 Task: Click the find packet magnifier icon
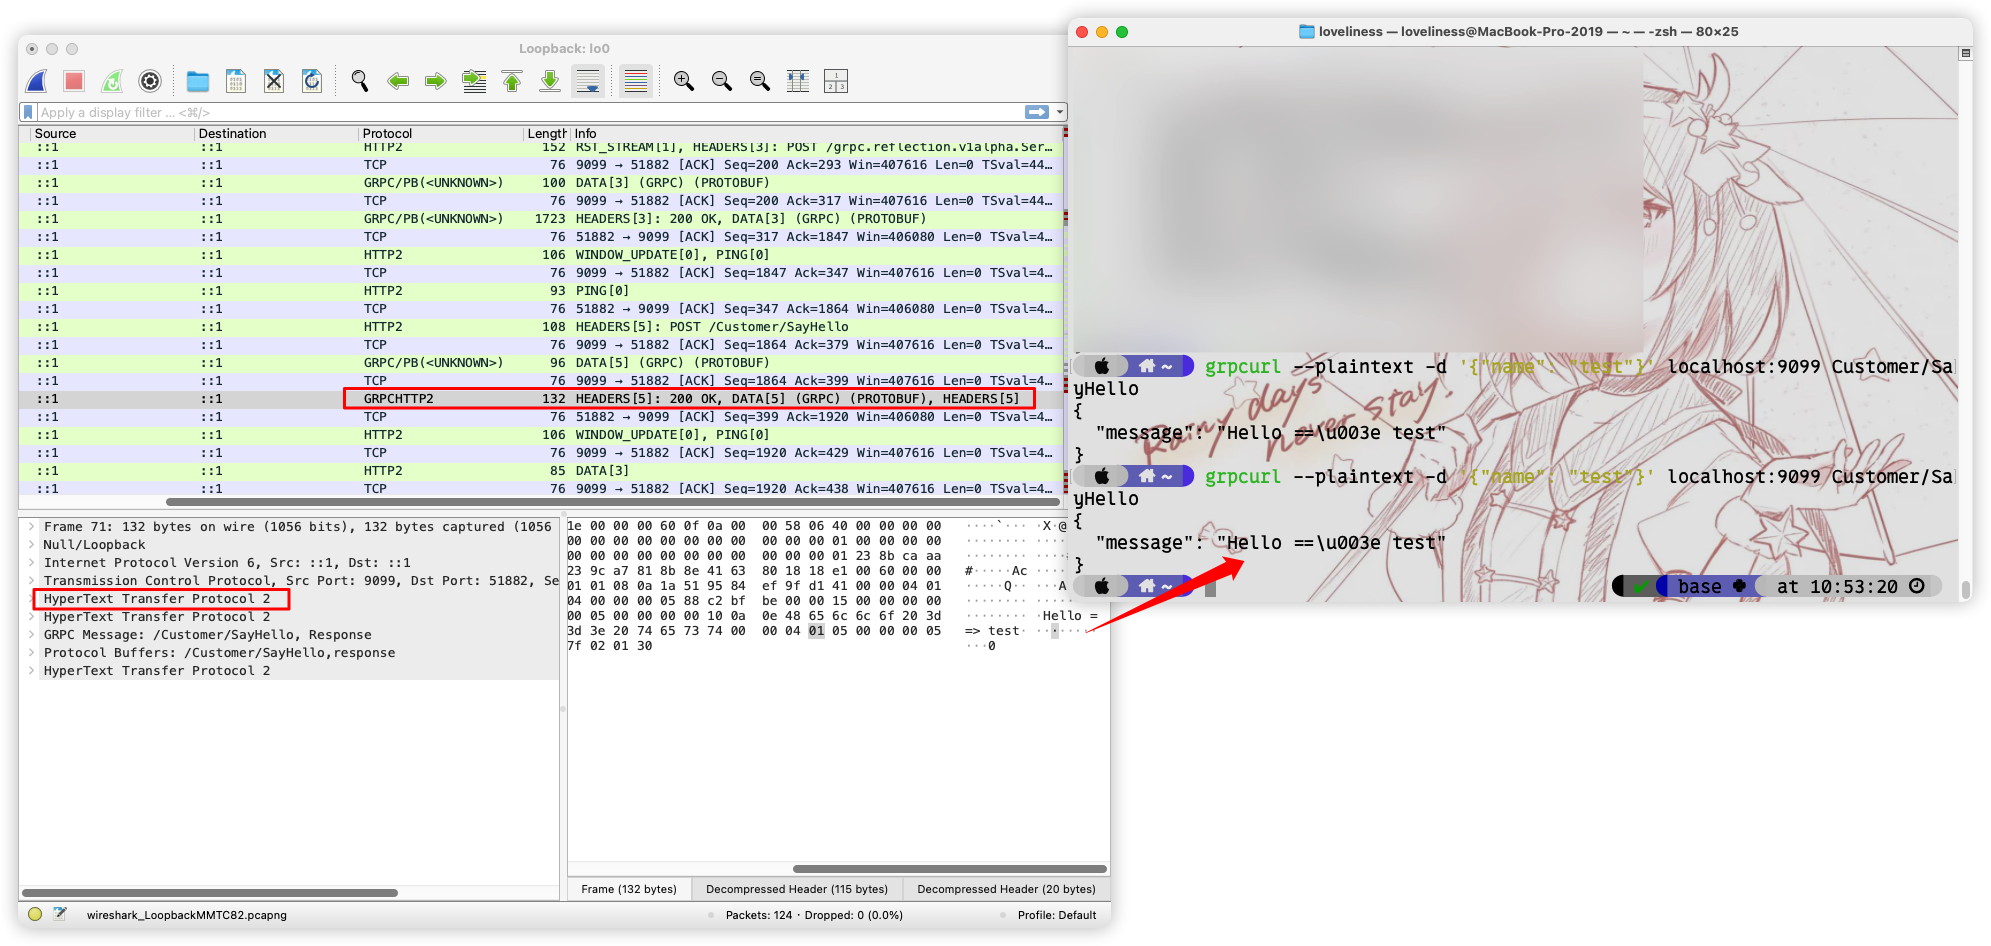click(x=360, y=82)
